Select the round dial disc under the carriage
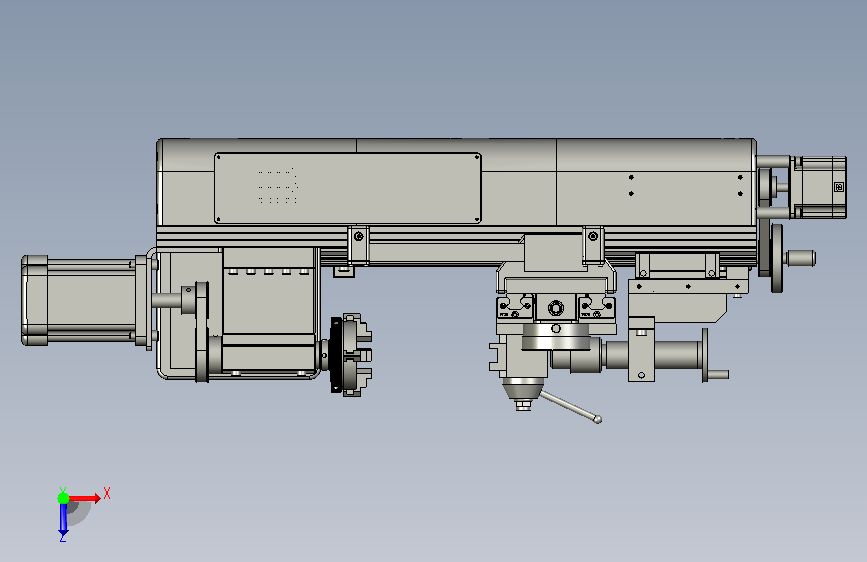867x562 pixels. (556, 337)
